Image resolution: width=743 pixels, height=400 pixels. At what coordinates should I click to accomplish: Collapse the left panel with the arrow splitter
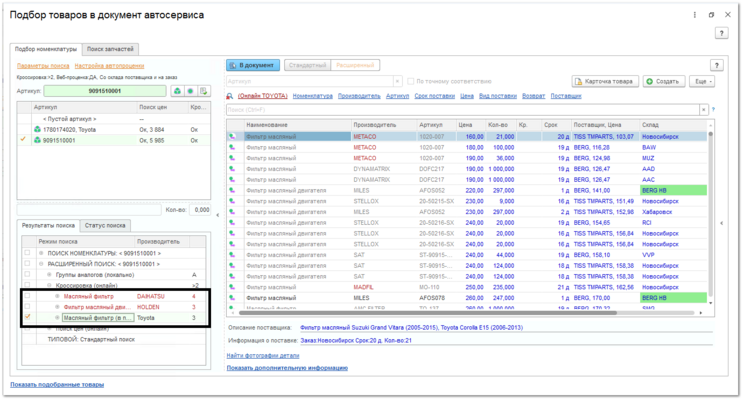point(217,215)
